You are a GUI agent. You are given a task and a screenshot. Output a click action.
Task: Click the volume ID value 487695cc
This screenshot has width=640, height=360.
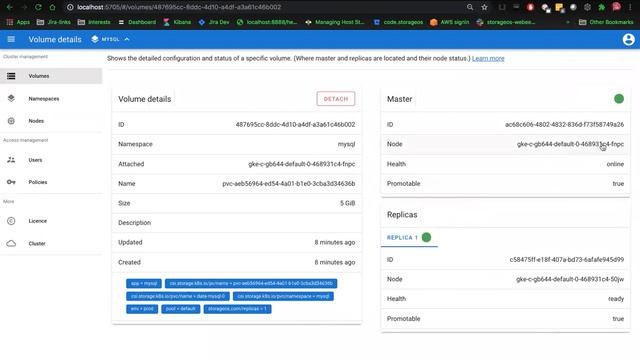pyautogui.click(x=295, y=124)
